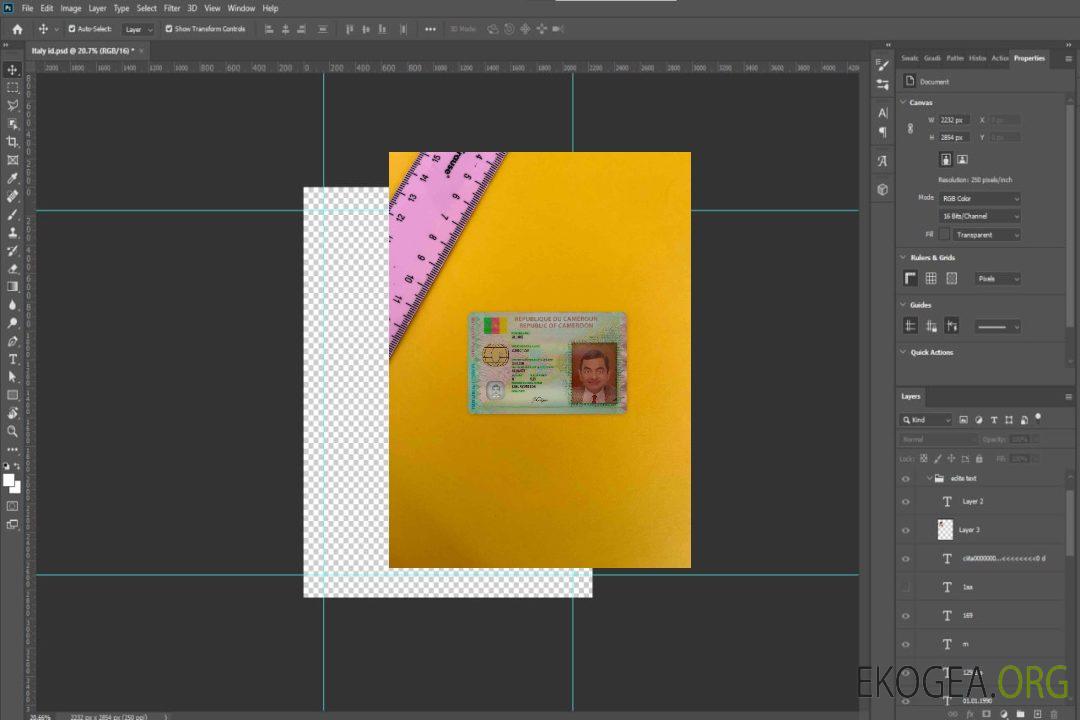Select the Eyedropper tool

tap(12, 178)
